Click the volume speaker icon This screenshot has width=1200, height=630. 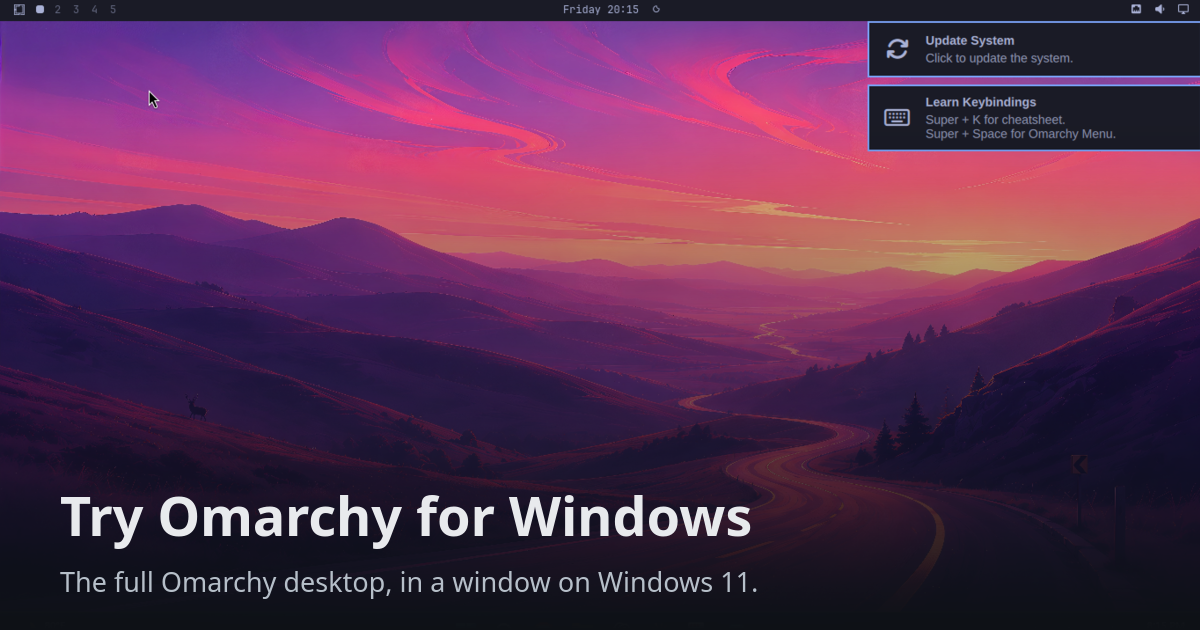click(x=1160, y=9)
